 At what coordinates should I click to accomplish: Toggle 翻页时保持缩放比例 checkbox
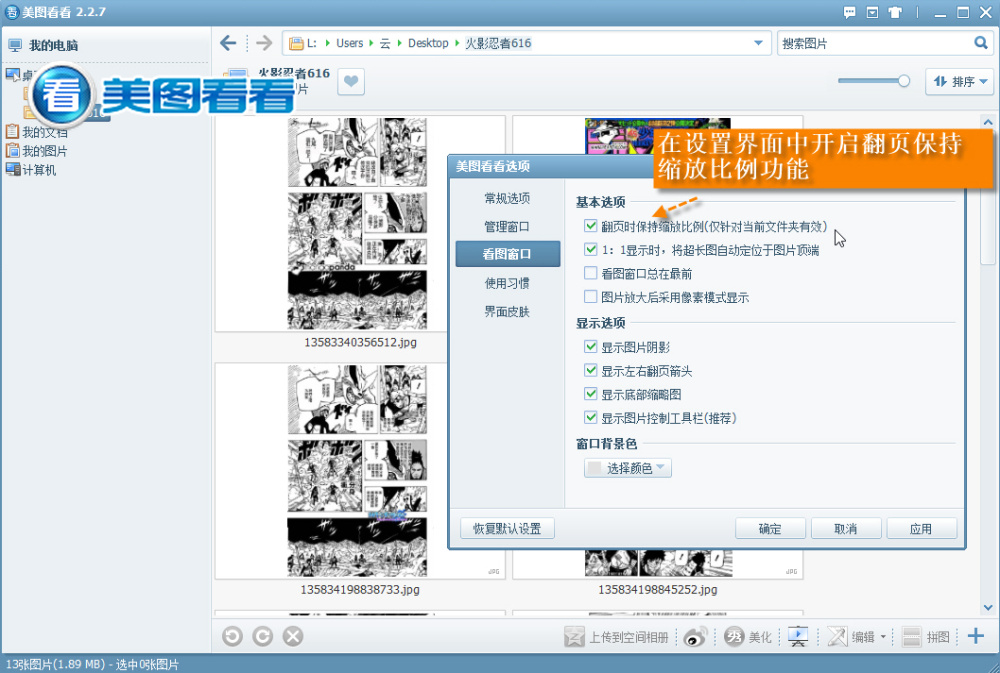(591, 226)
